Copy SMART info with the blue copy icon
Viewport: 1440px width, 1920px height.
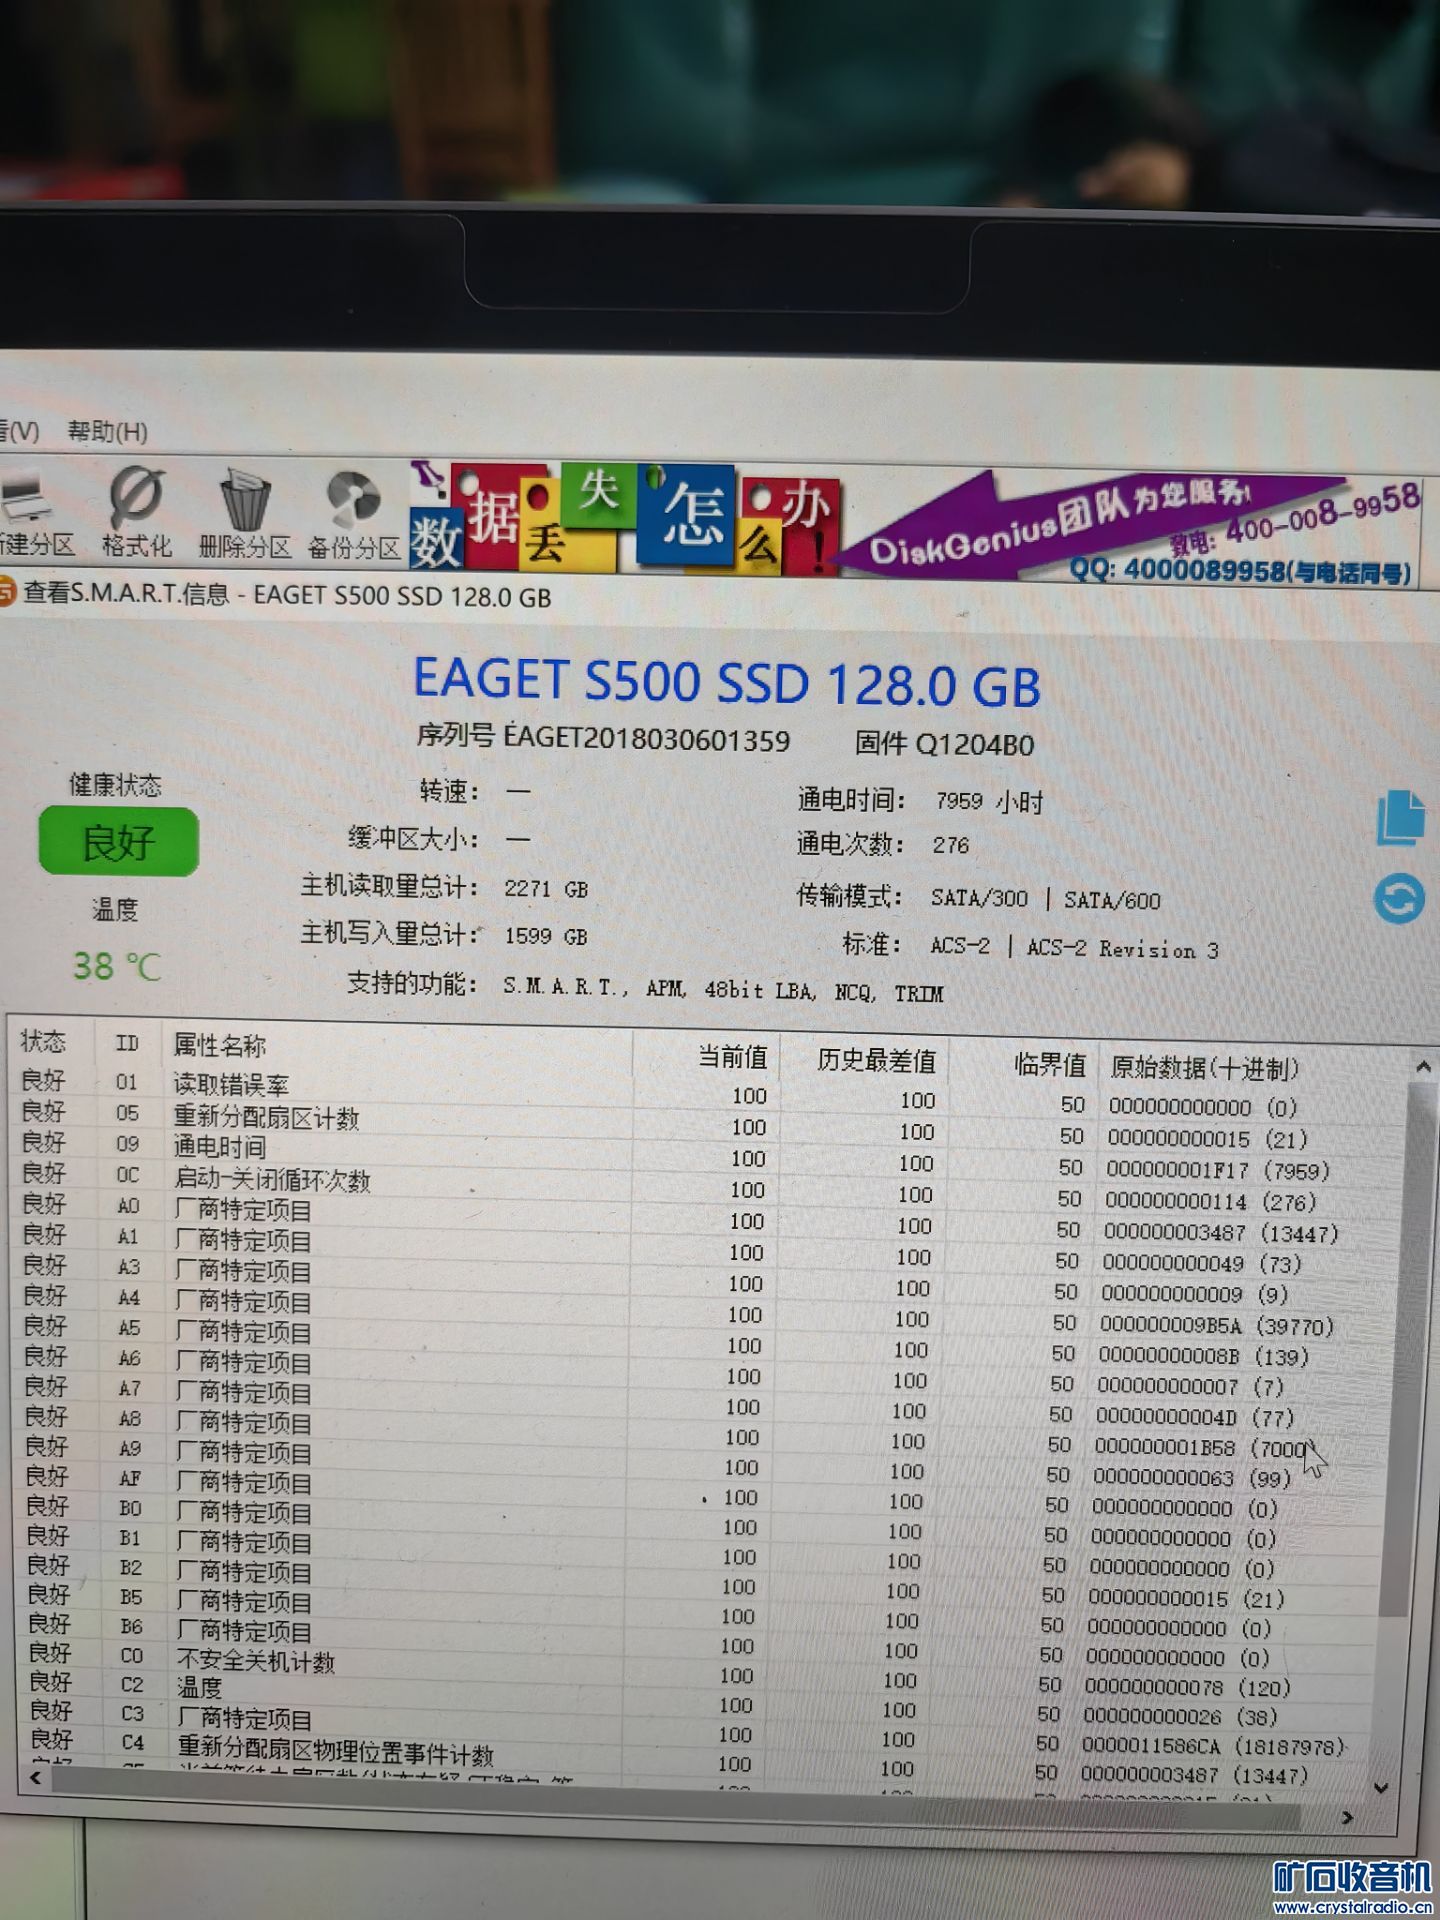point(1400,818)
